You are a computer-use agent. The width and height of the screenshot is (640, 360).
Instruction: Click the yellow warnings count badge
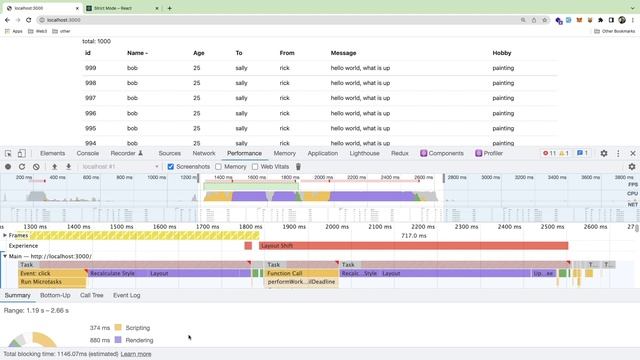[x=564, y=153]
